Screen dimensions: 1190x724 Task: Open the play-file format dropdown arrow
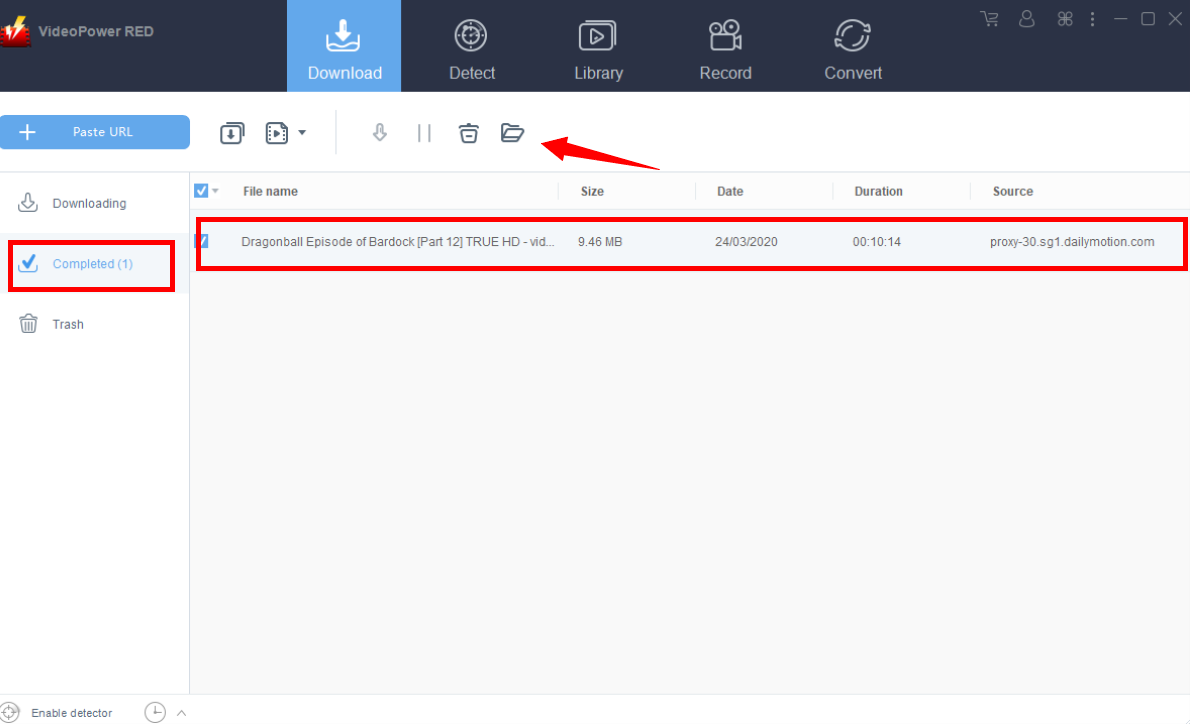[x=302, y=132]
